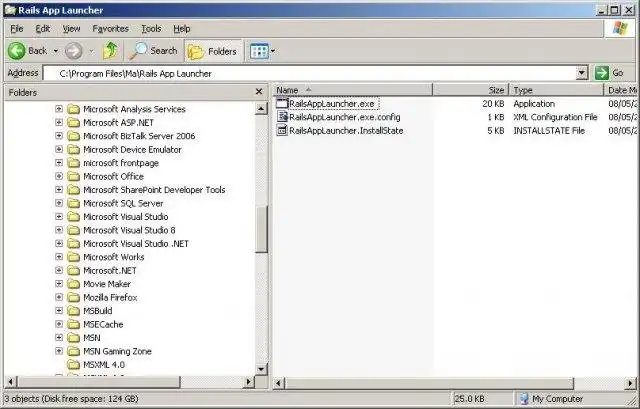
Task: Click the folder tree scroll-up arrow
Action: pos(261,109)
